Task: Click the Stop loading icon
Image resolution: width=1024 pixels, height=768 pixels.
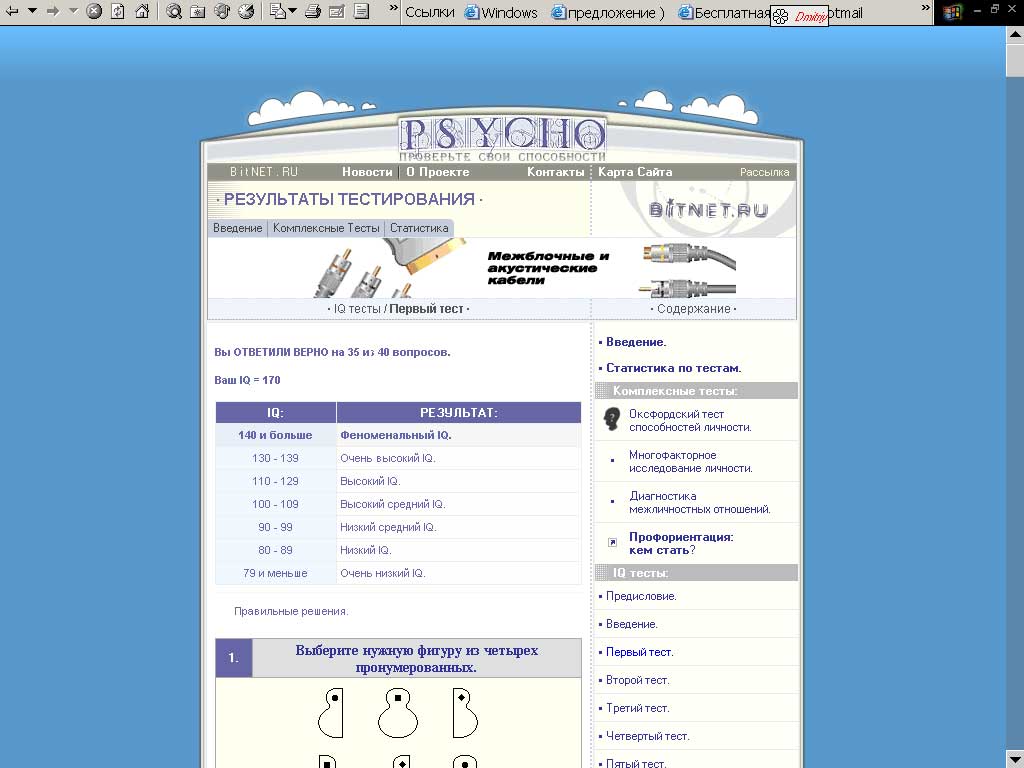Action: point(94,12)
